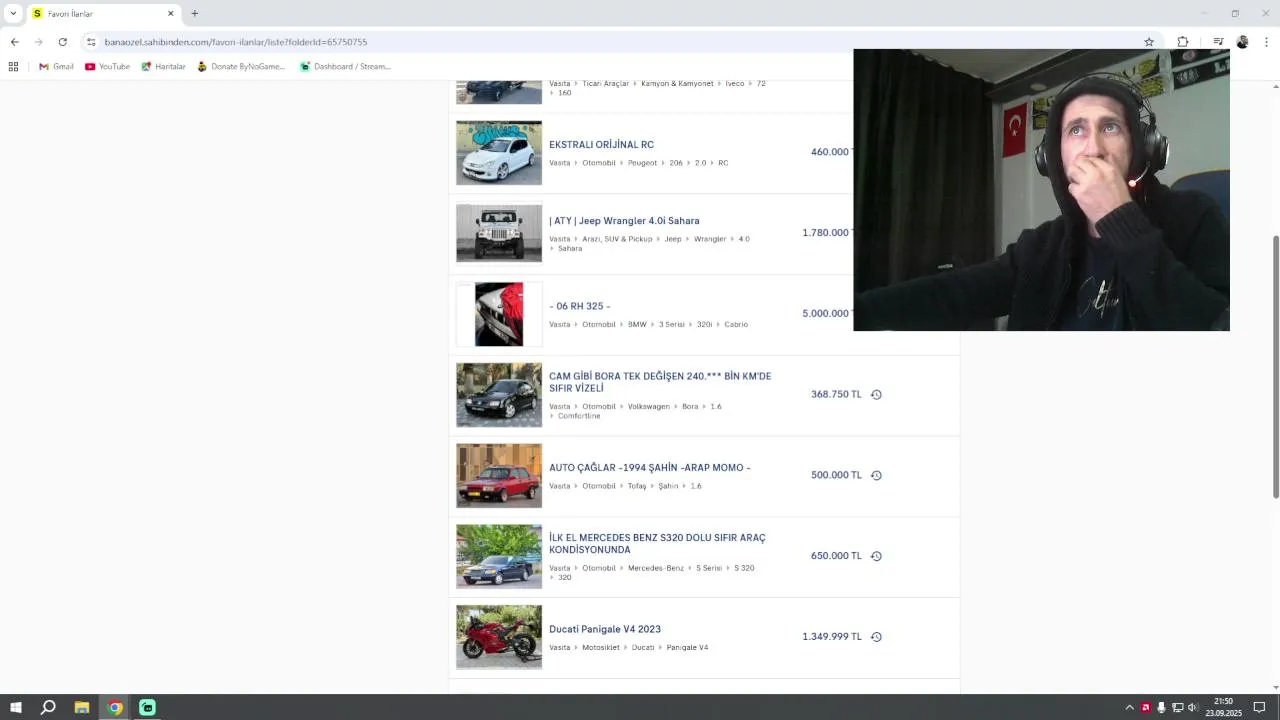Click the red Tofaş Şahin thumbnail

point(499,476)
